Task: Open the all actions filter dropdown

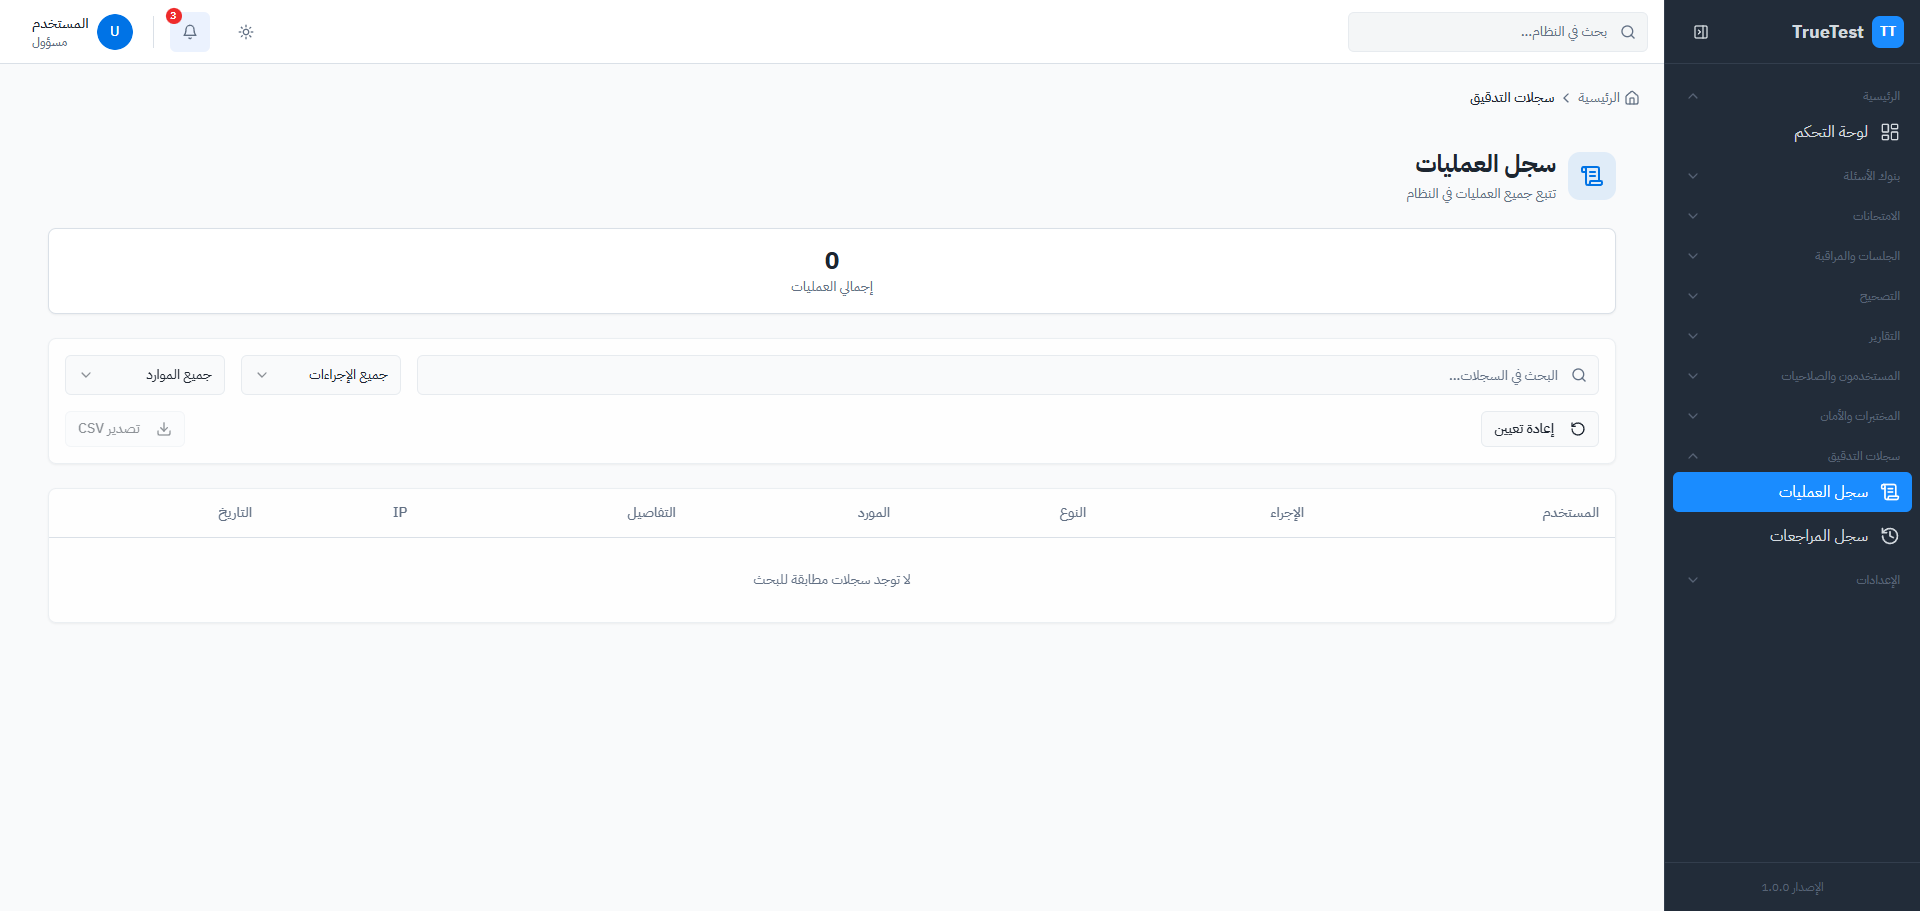Action: coord(321,375)
